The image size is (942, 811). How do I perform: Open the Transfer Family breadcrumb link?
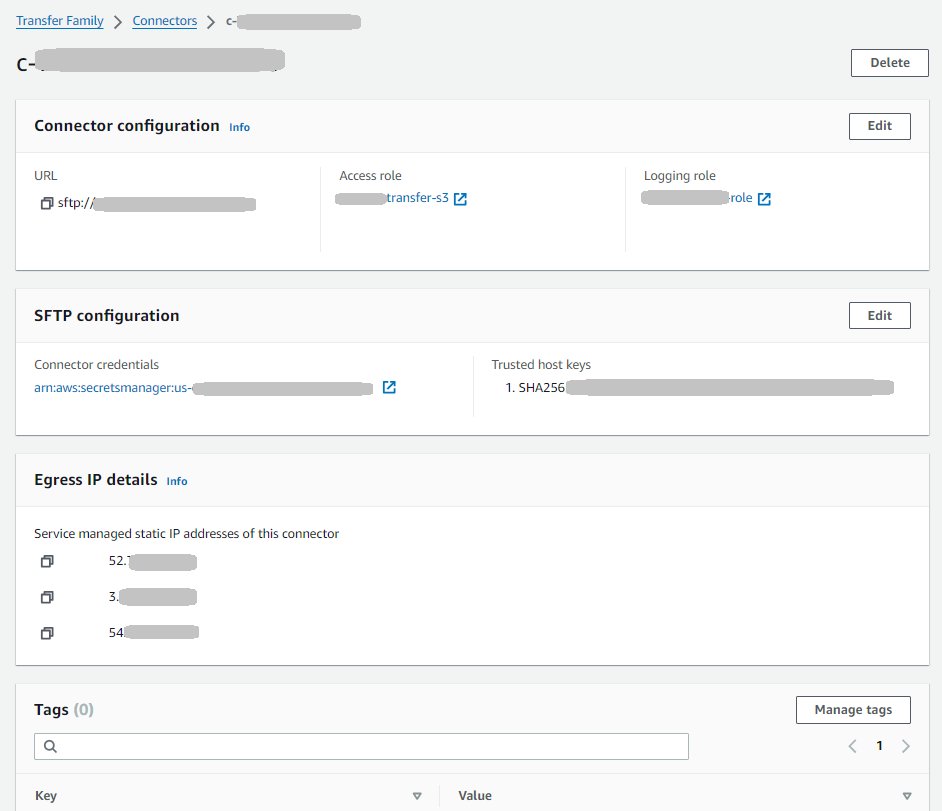point(59,21)
